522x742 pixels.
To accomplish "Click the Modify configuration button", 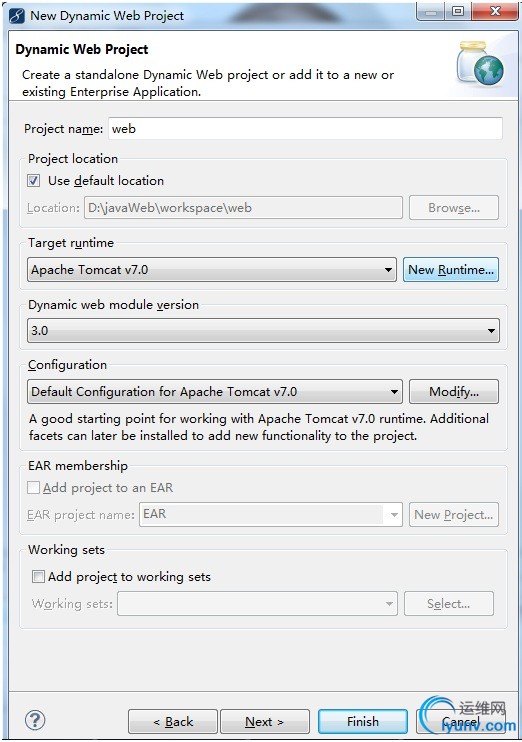I will tap(454, 391).
